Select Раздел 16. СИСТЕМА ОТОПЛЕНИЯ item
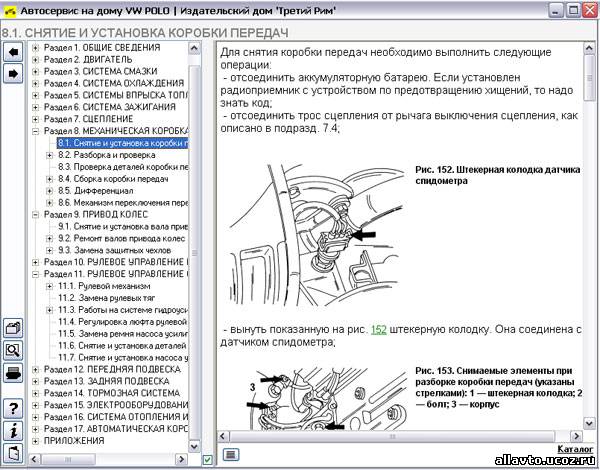Viewport: 600px width, 470px height. pyautogui.click(x=116, y=417)
